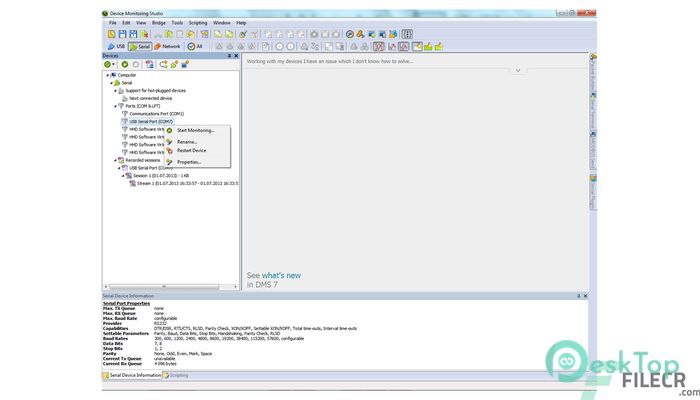Open the View menu
The height and width of the screenshot is (400, 700).
pyautogui.click(x=141, y=23)
